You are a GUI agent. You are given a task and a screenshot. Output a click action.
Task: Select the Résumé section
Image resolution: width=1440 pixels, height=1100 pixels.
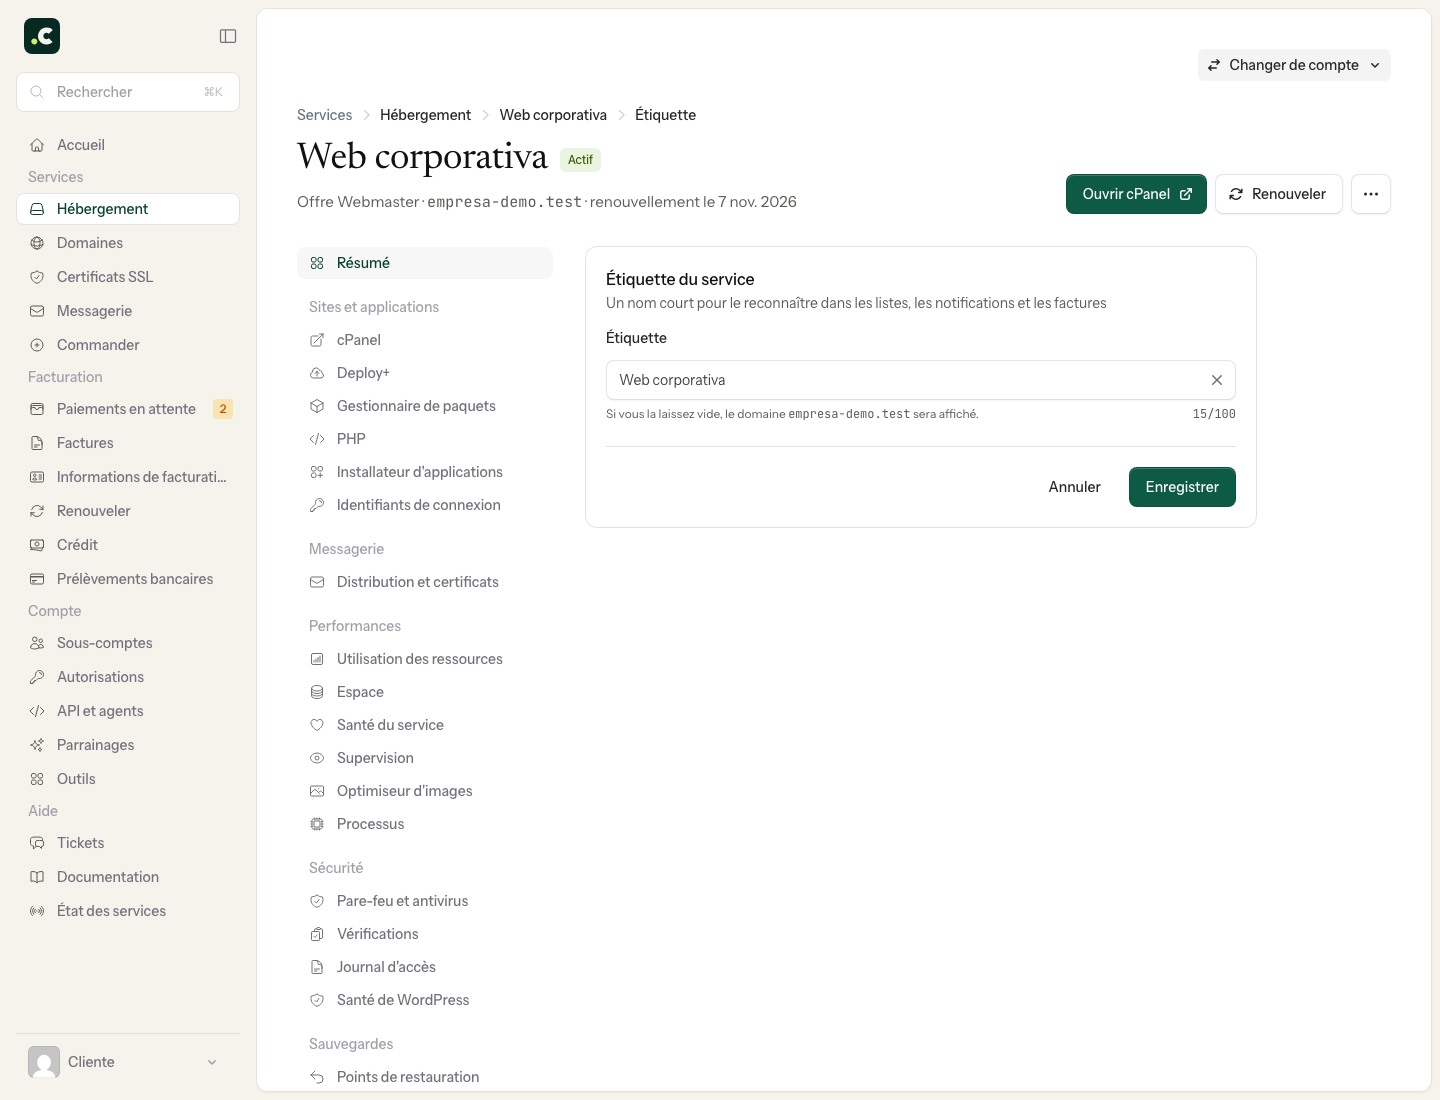click(x=425, y=263)
